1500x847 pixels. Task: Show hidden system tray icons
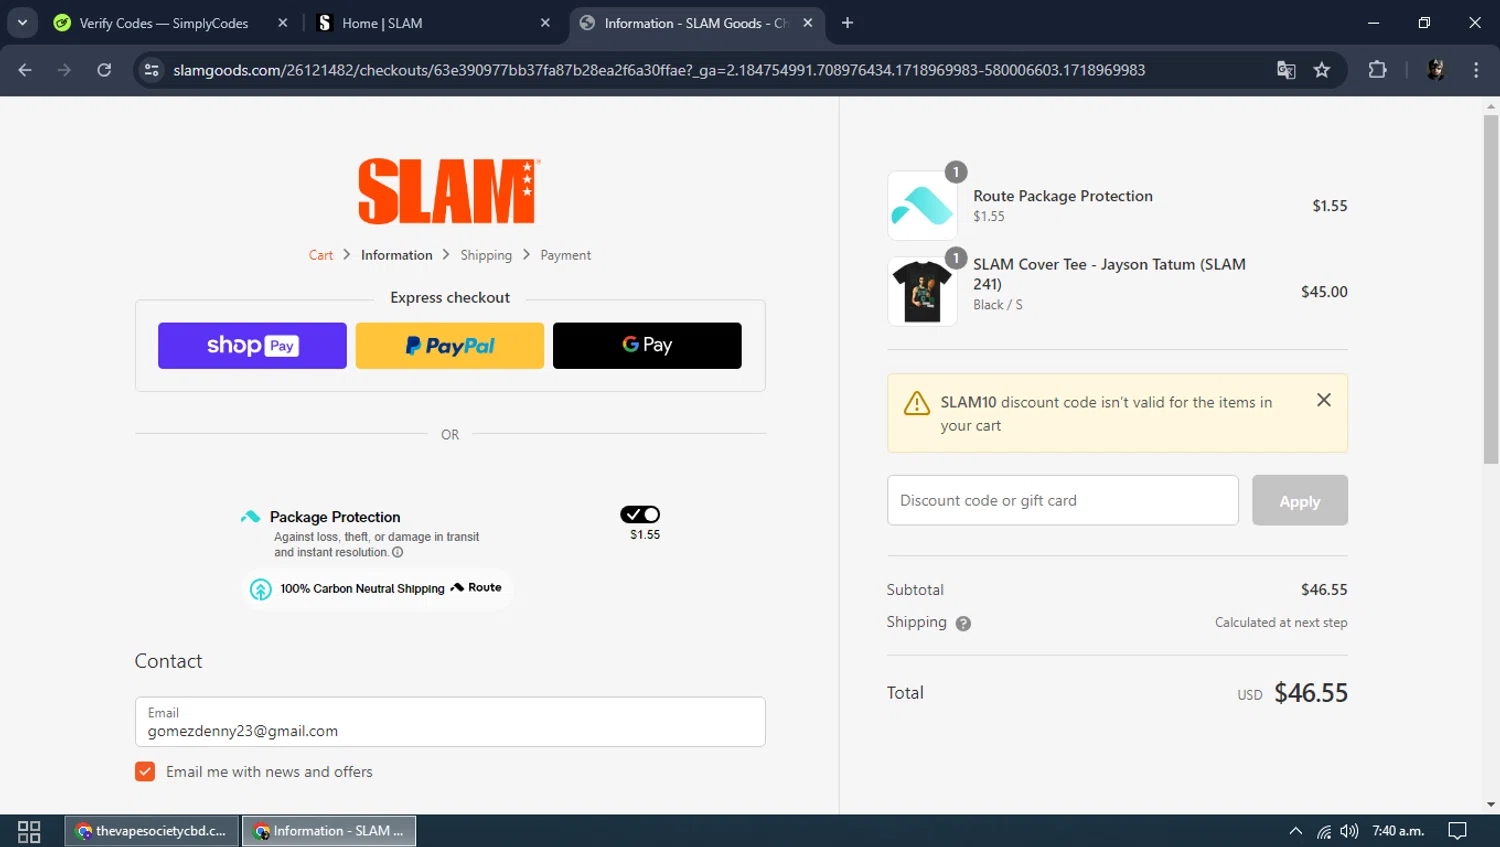(x=1295, y=831)
